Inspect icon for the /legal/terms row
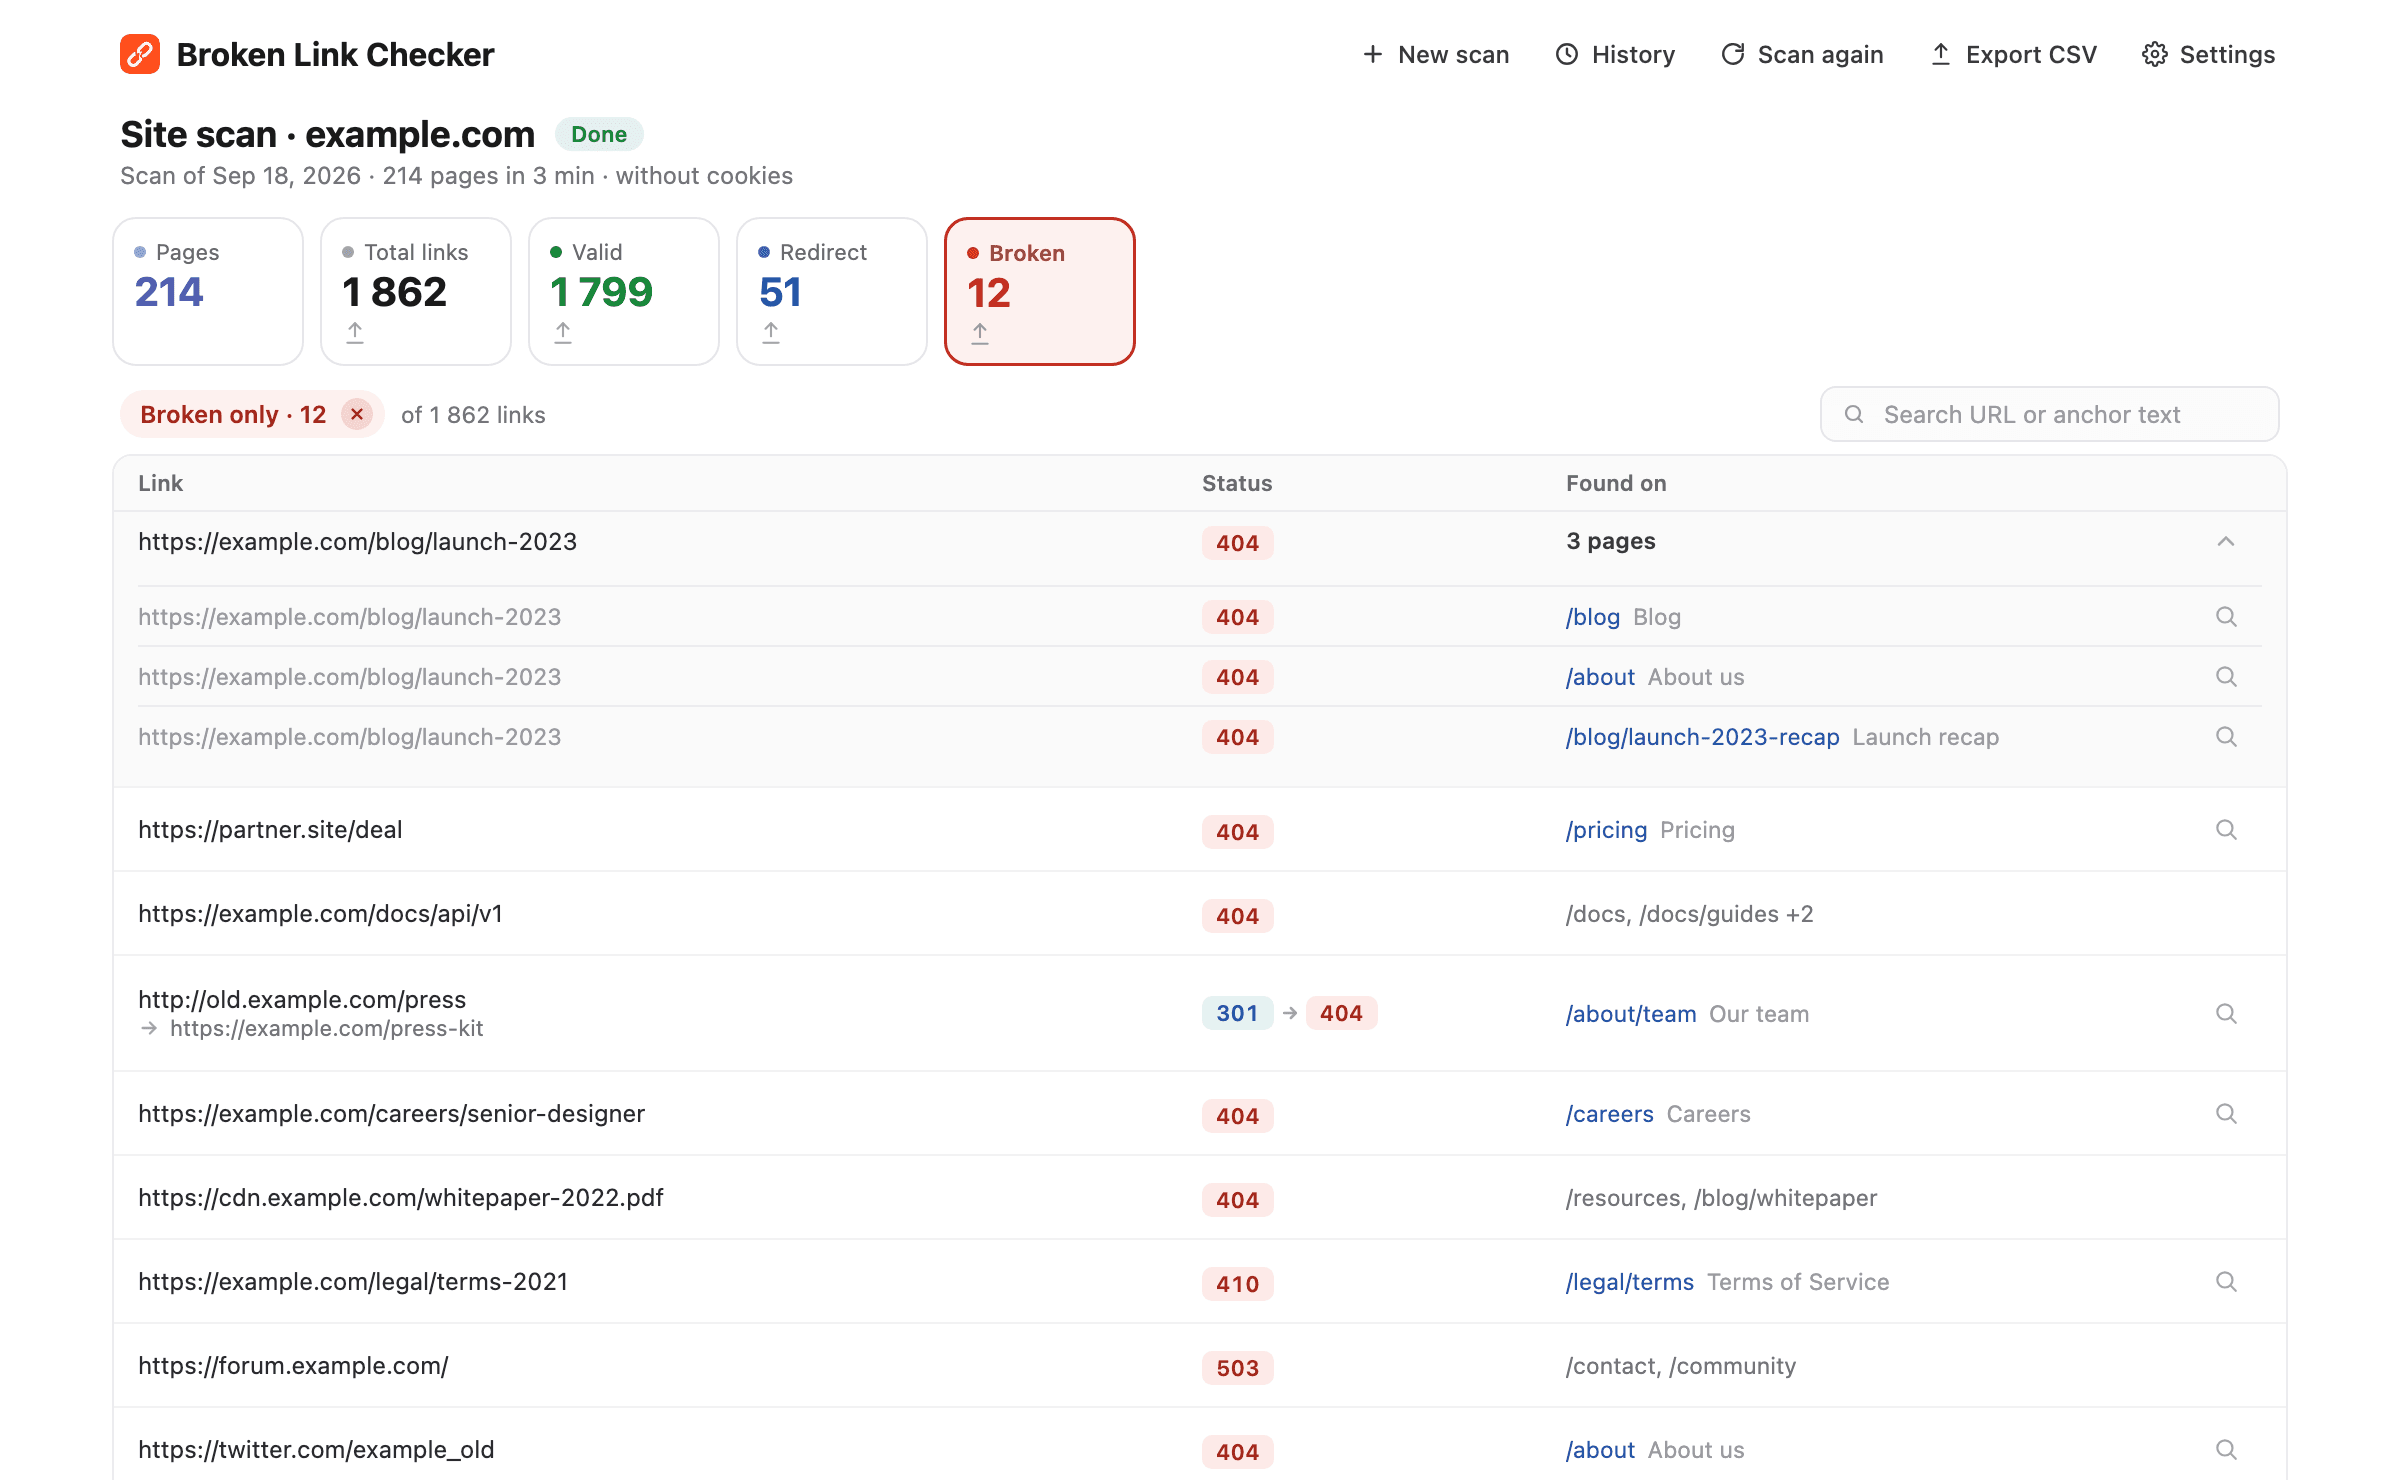2400x1480 pixels. (2226, 1282)
